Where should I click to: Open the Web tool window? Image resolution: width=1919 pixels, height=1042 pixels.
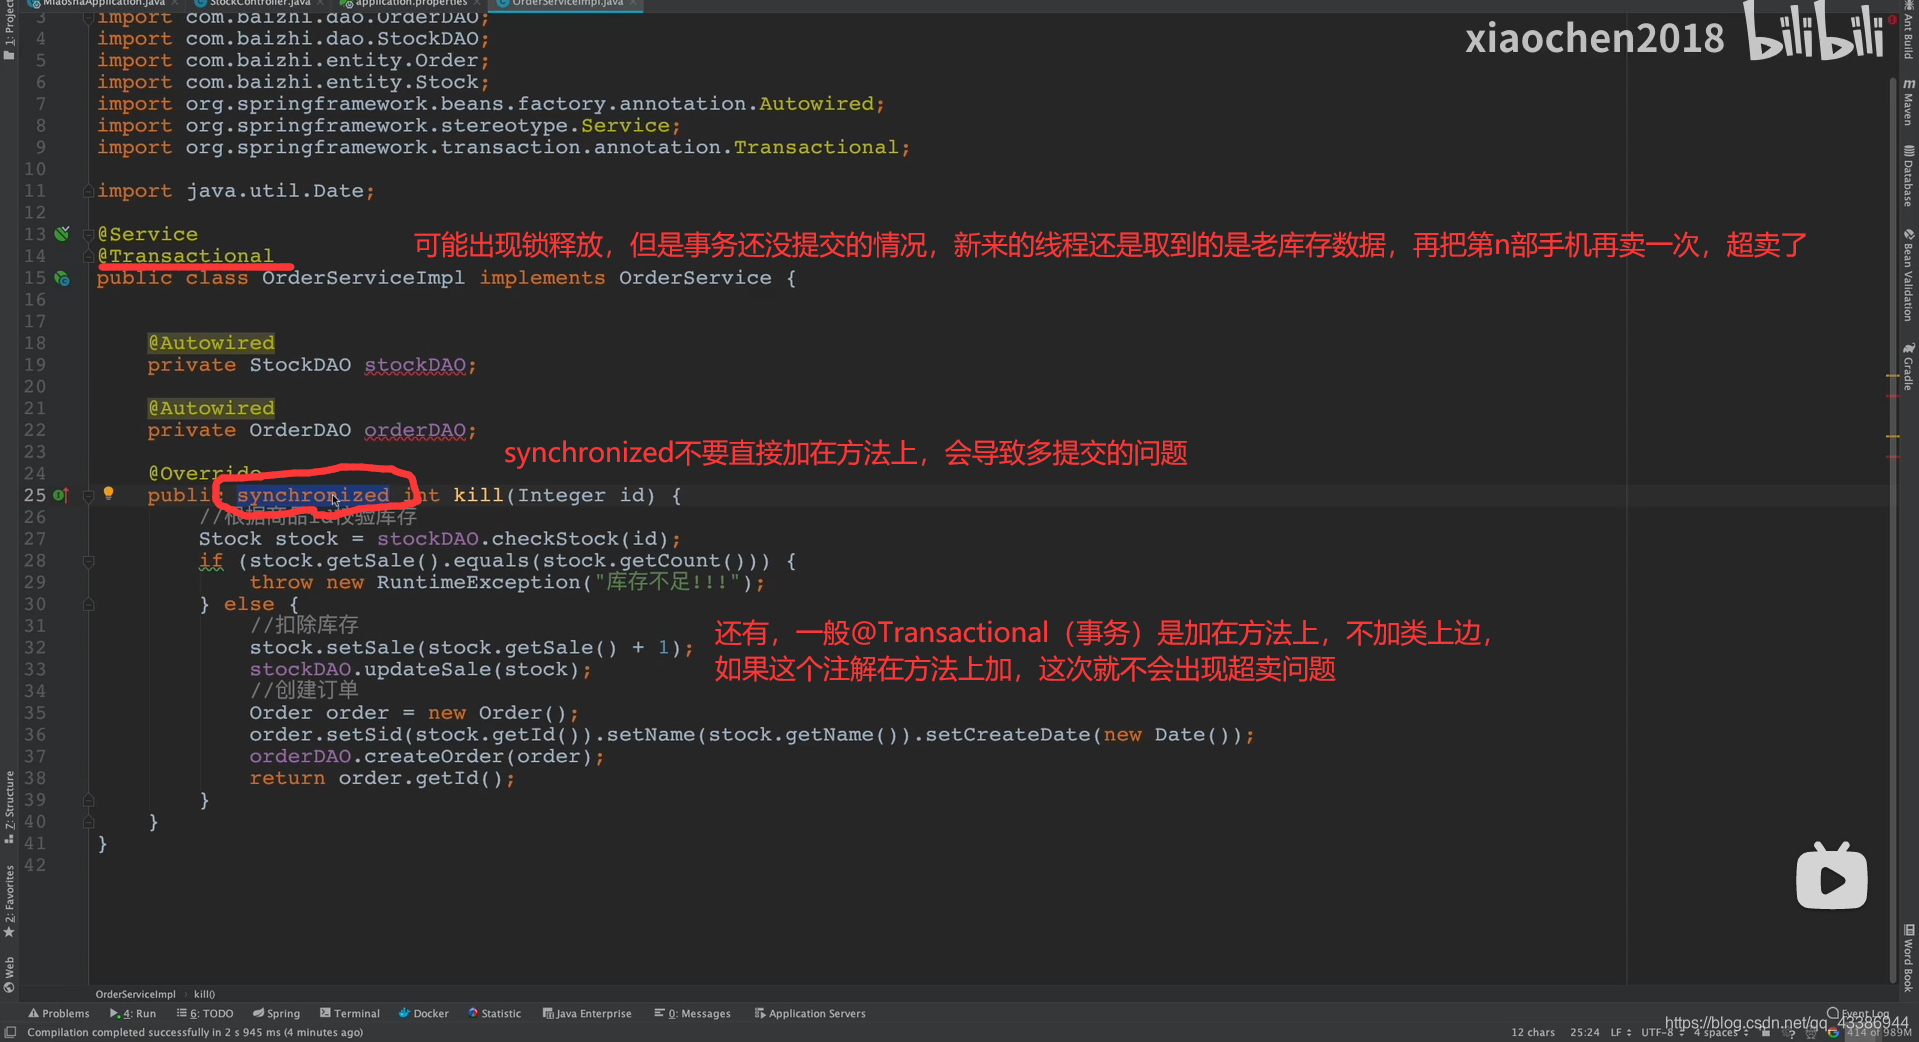pos(9,975)
